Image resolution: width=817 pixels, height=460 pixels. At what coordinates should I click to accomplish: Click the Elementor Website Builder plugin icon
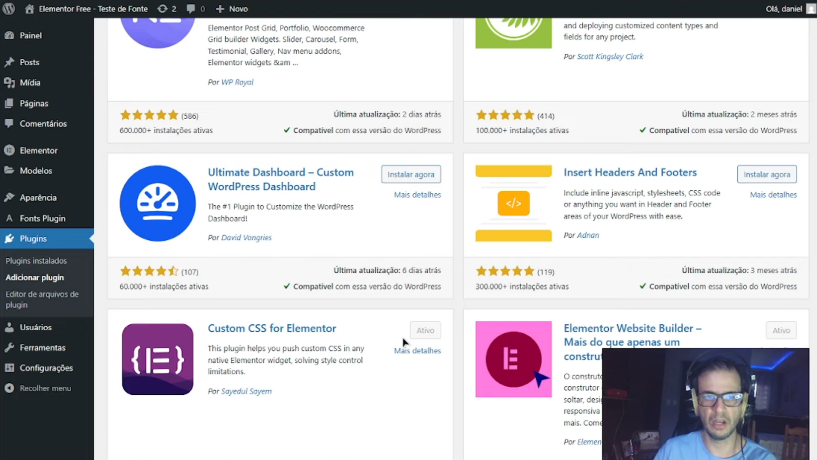pos(513,359)
